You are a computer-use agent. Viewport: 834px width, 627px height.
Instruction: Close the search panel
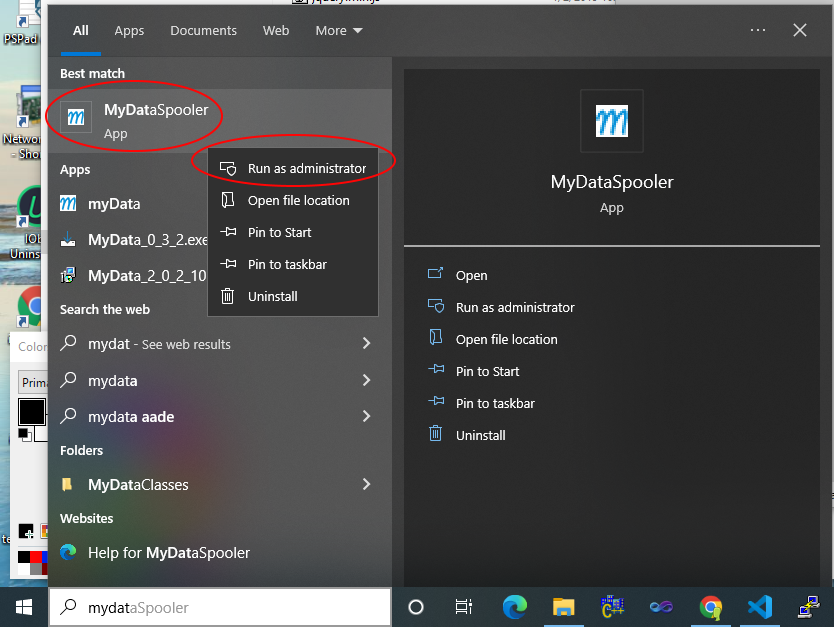point(800,30)
